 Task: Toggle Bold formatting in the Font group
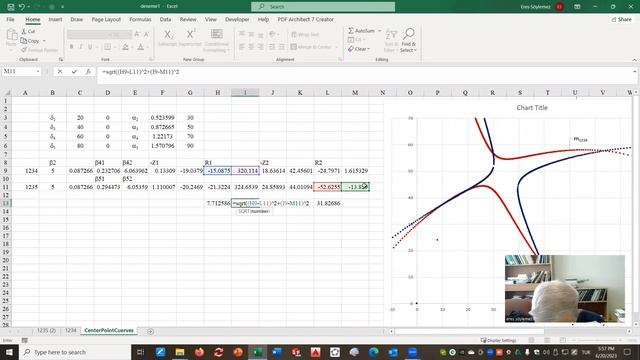click(x=71, y=47)
